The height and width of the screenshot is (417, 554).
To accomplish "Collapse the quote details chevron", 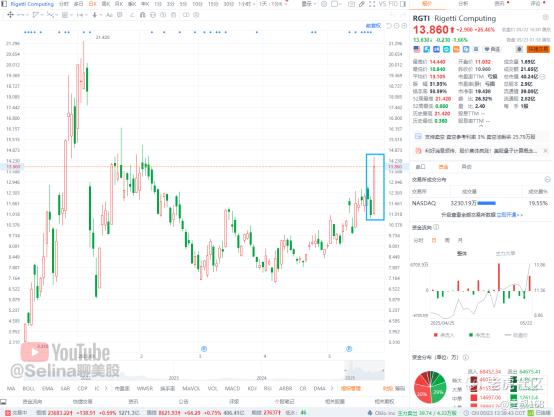I will (481, 126).
